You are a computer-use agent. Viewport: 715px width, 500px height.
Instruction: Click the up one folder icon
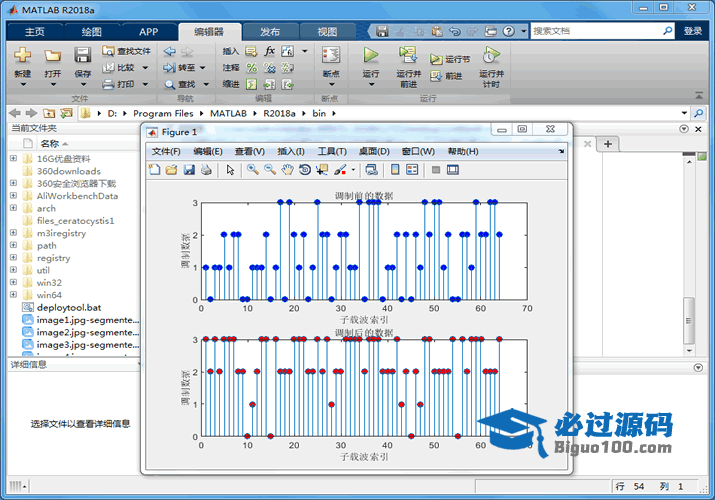coord(49,113)
